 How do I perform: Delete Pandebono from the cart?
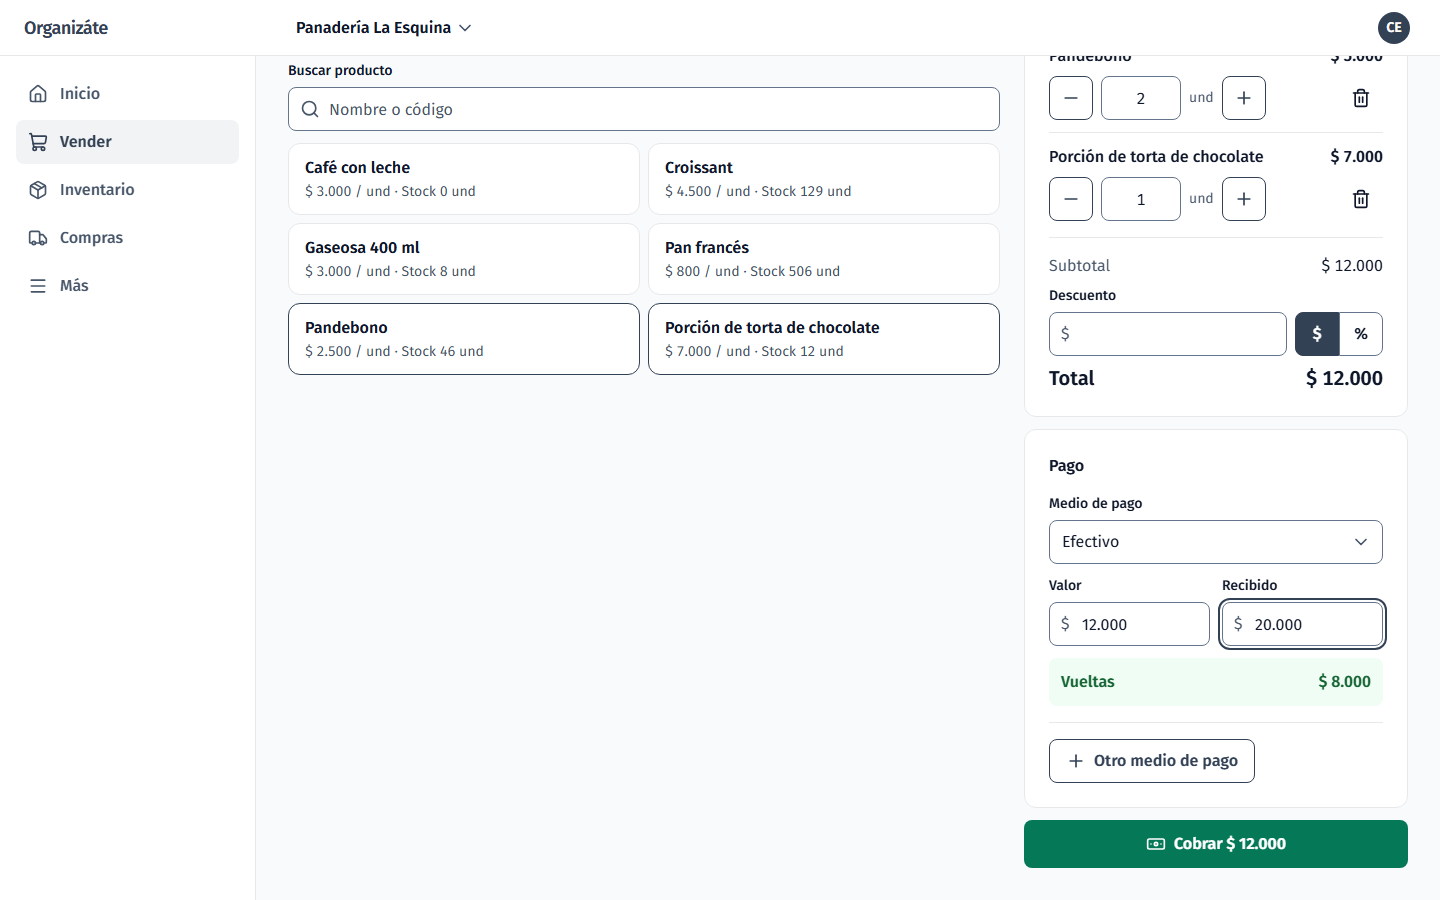[x=1361, y=98]
